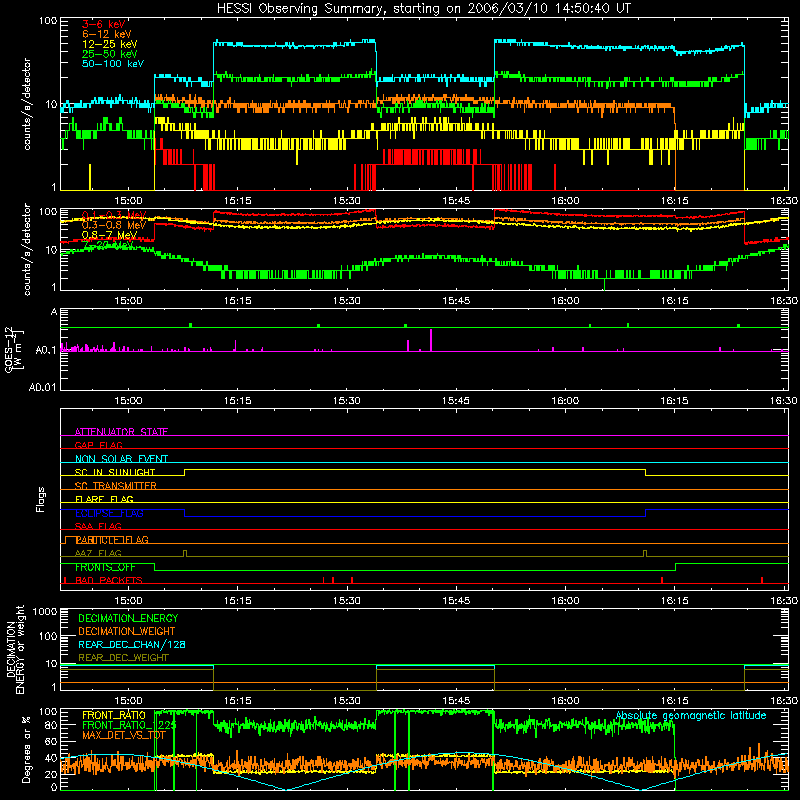Select the PARTICLE_FLAG label
Screen dimensions: 800x800
pyautogui.click(x=112, y=540)
